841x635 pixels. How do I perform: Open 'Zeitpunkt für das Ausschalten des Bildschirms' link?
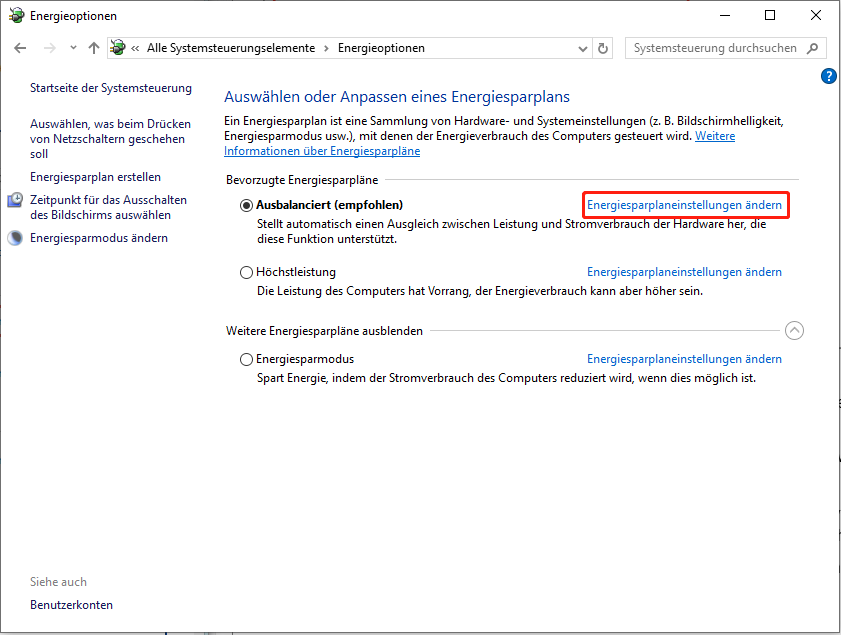coord(108,208)
